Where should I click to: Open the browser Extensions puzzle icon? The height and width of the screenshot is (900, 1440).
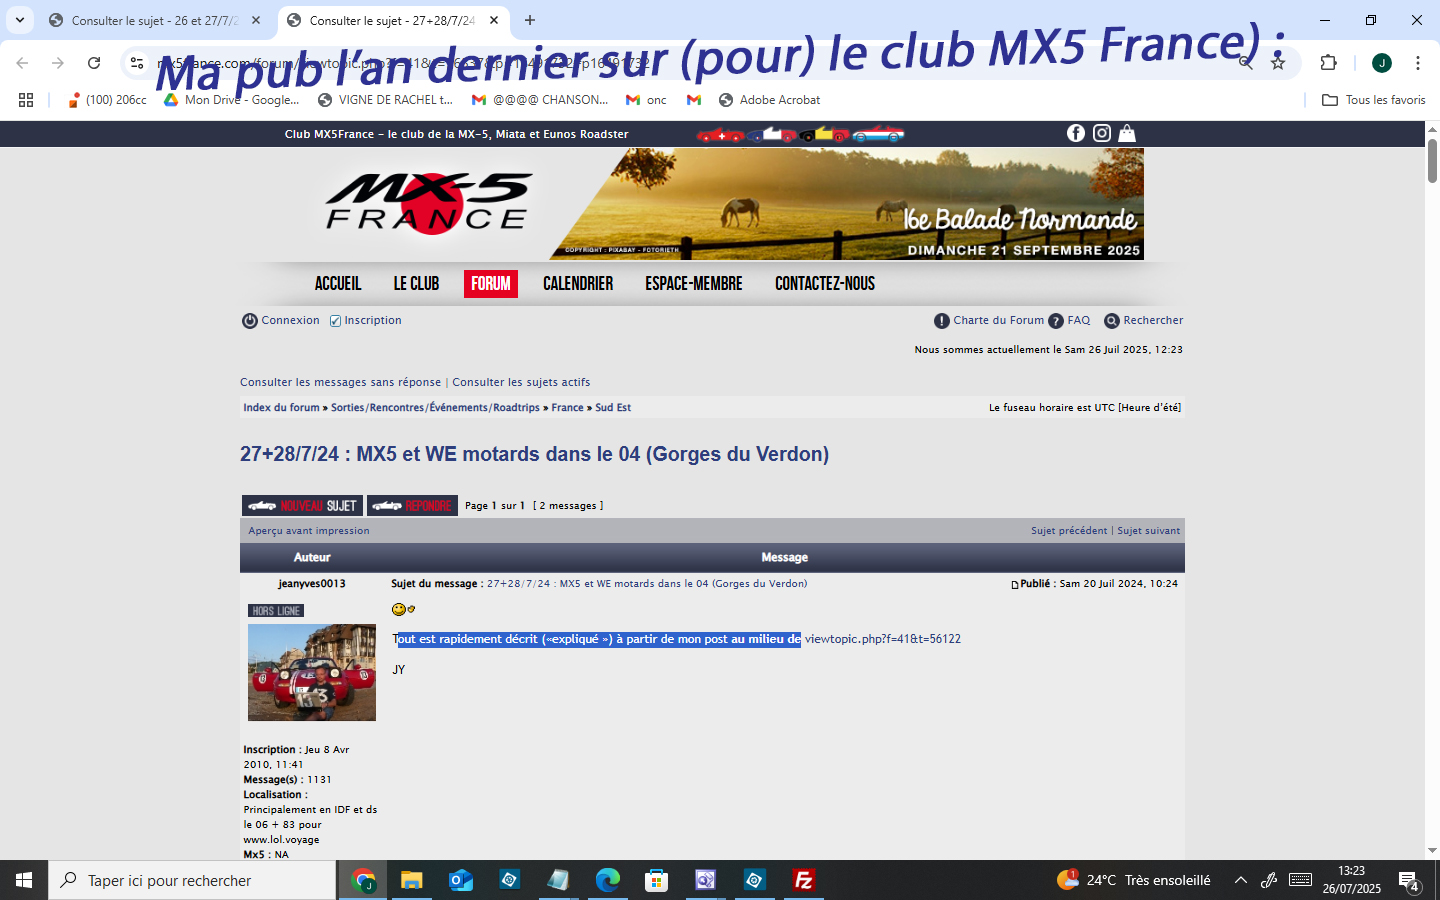[x=1328, y=63]
